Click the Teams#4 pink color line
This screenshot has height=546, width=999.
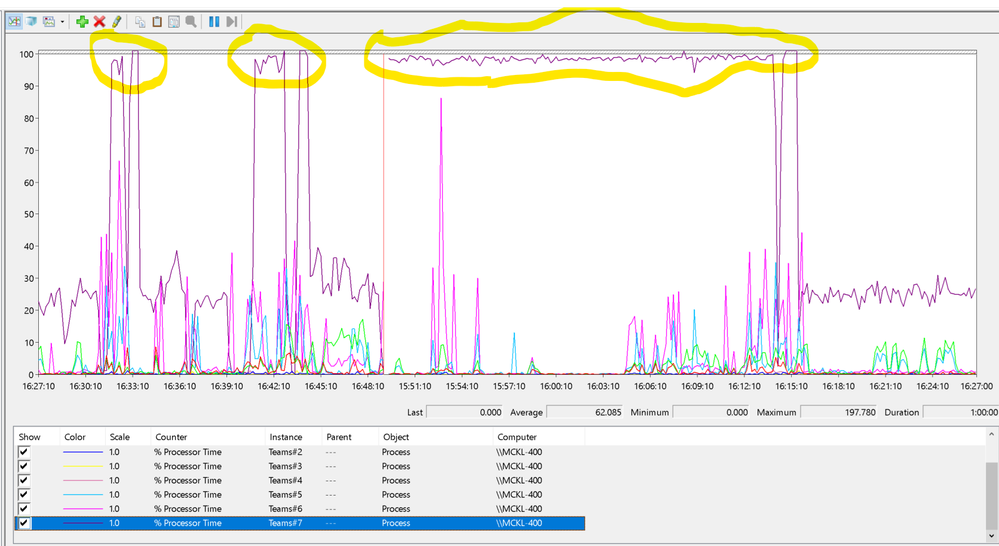(x=83, y=480)
